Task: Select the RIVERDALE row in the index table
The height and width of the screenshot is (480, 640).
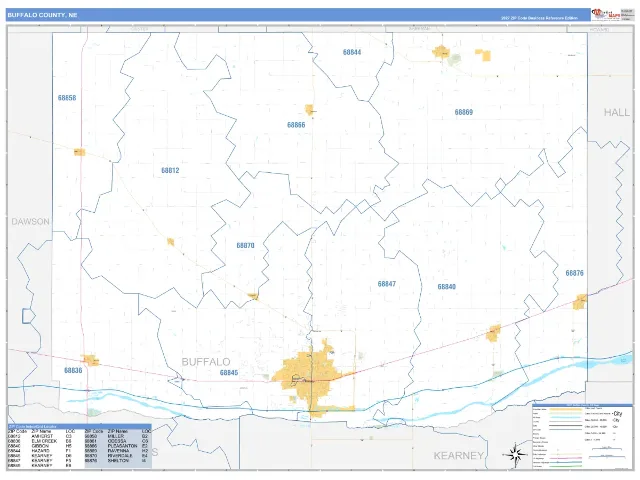Action: coord(118,456)
